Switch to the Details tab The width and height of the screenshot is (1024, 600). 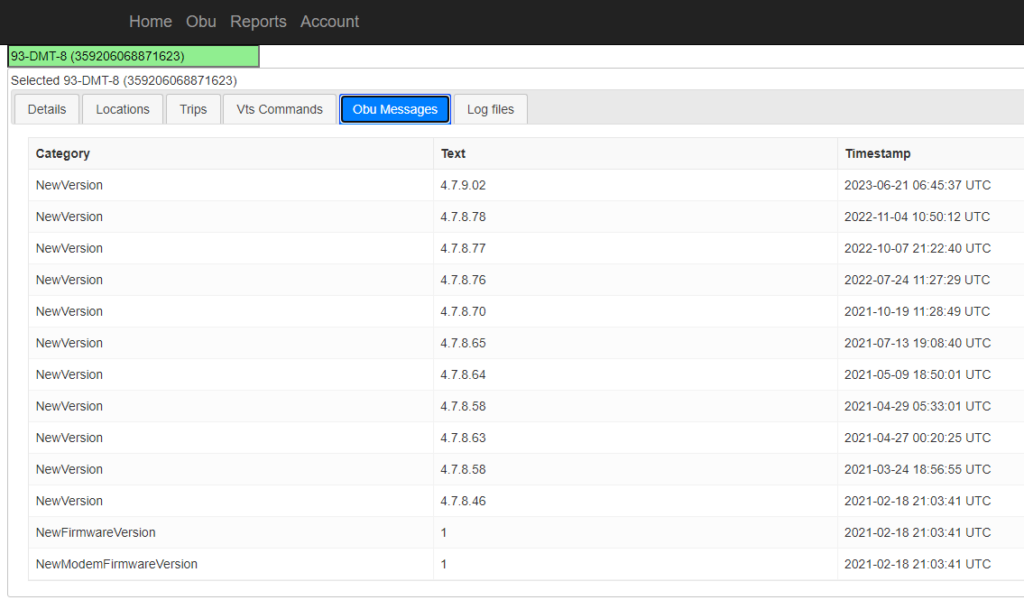47,109
